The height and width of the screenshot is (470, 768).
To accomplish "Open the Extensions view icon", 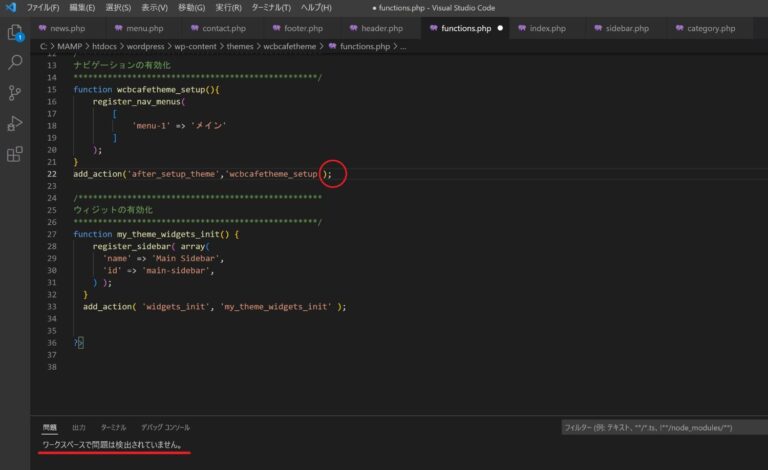I will 15,154.
